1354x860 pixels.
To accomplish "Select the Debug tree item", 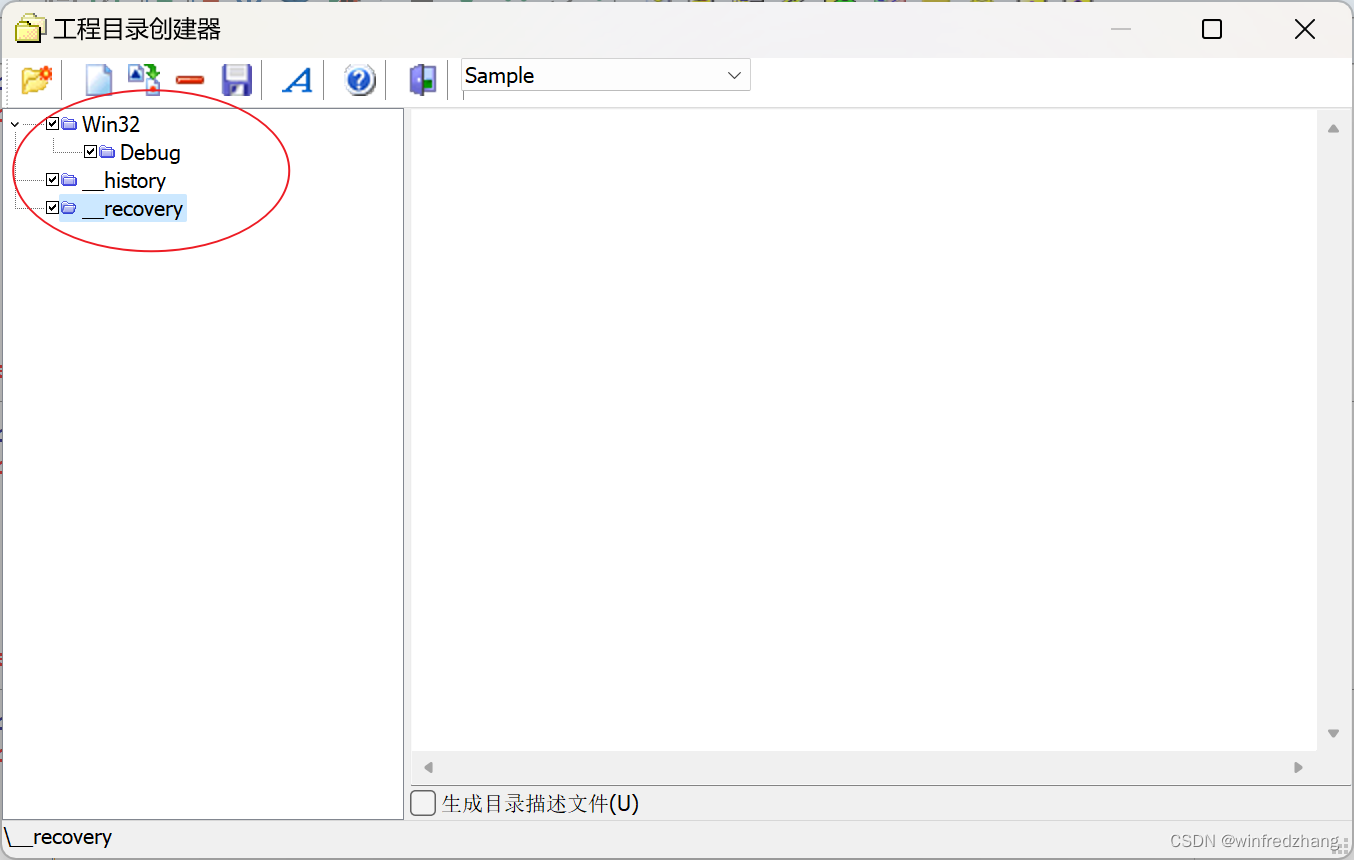I will pos(150,152).
